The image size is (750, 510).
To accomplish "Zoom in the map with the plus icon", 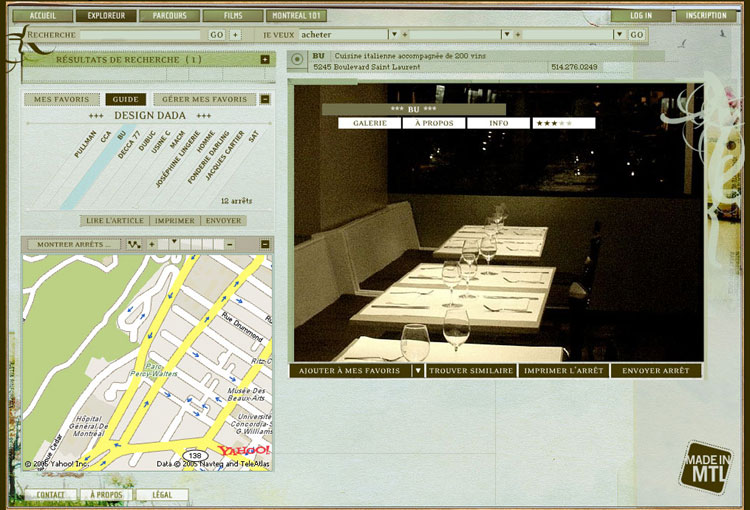I will [x=152, y=244].
